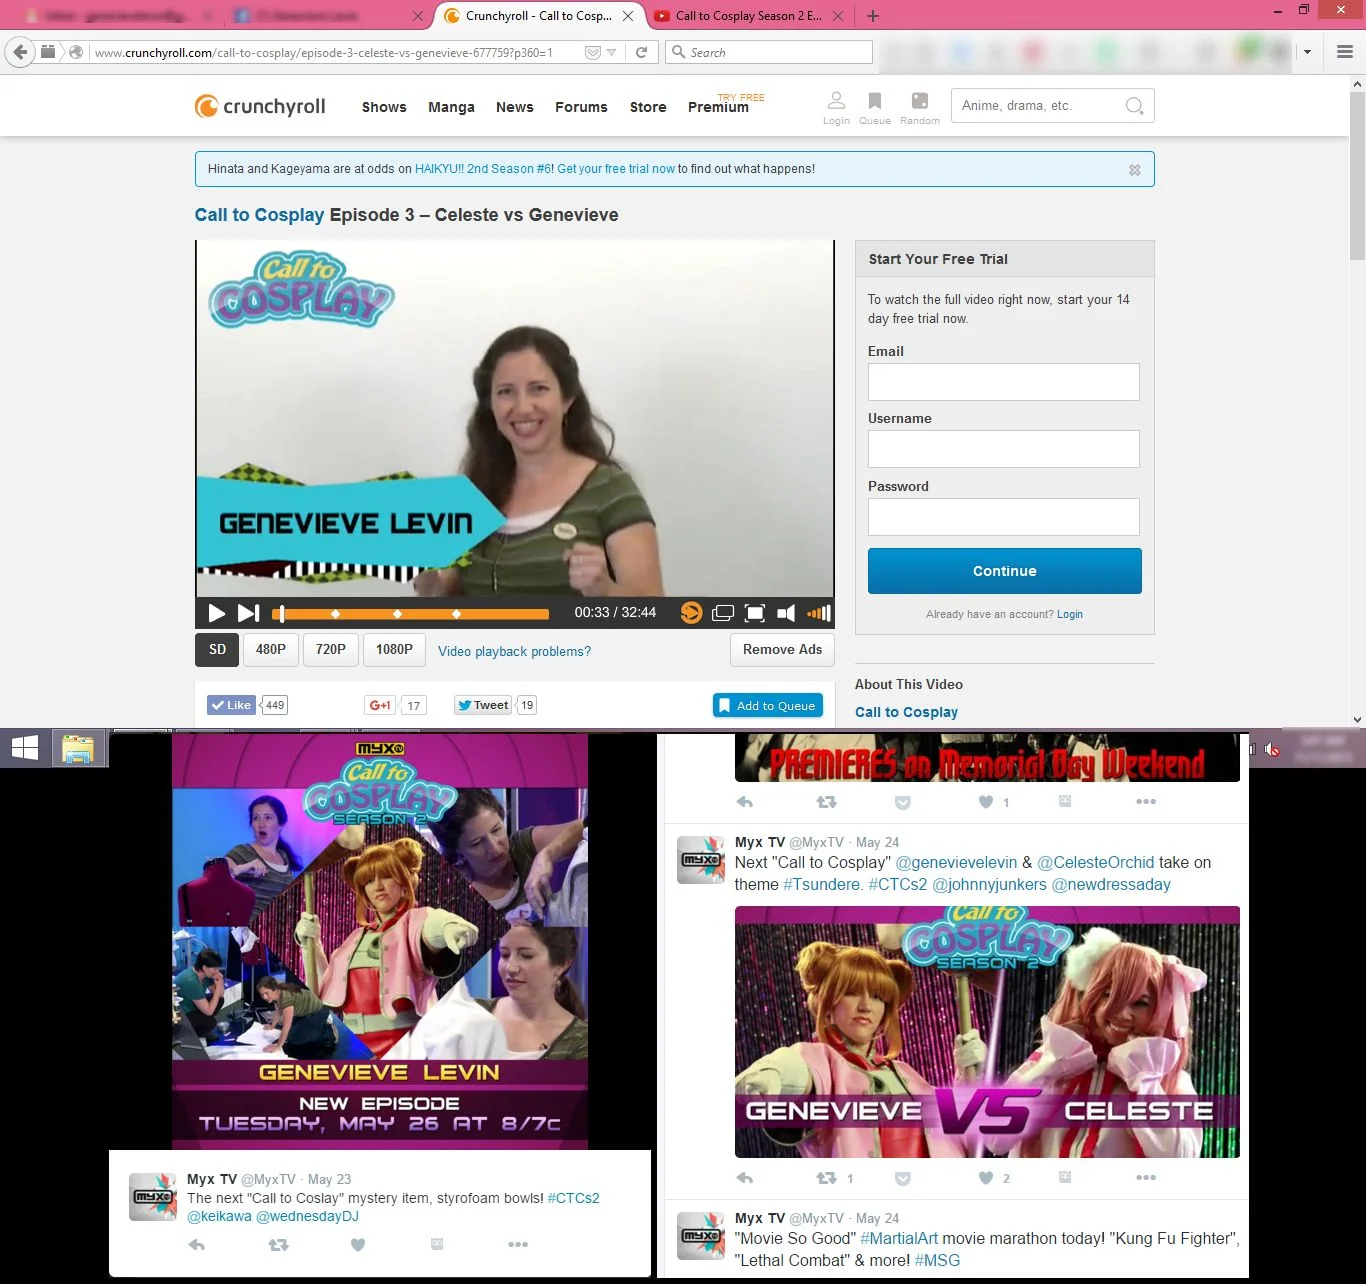This screenshot has height=1284, width=1366.
Task: Toggle the orange autoplay icon in player
Action: pos(690,613)
